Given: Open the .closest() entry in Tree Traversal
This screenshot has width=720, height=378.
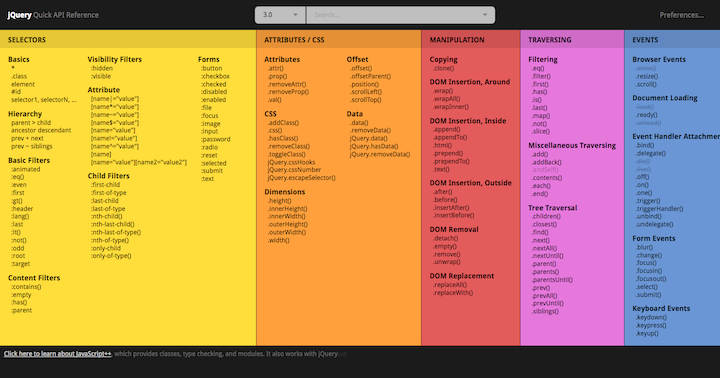Looking at the screenshot, I should click(x=544, y=224).
